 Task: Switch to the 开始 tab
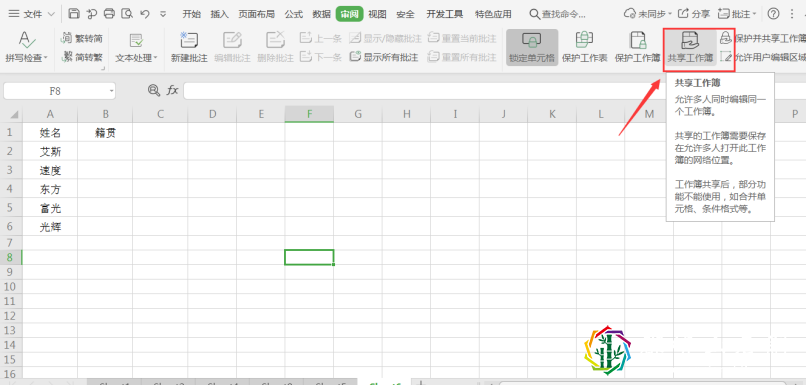(191, 14)
